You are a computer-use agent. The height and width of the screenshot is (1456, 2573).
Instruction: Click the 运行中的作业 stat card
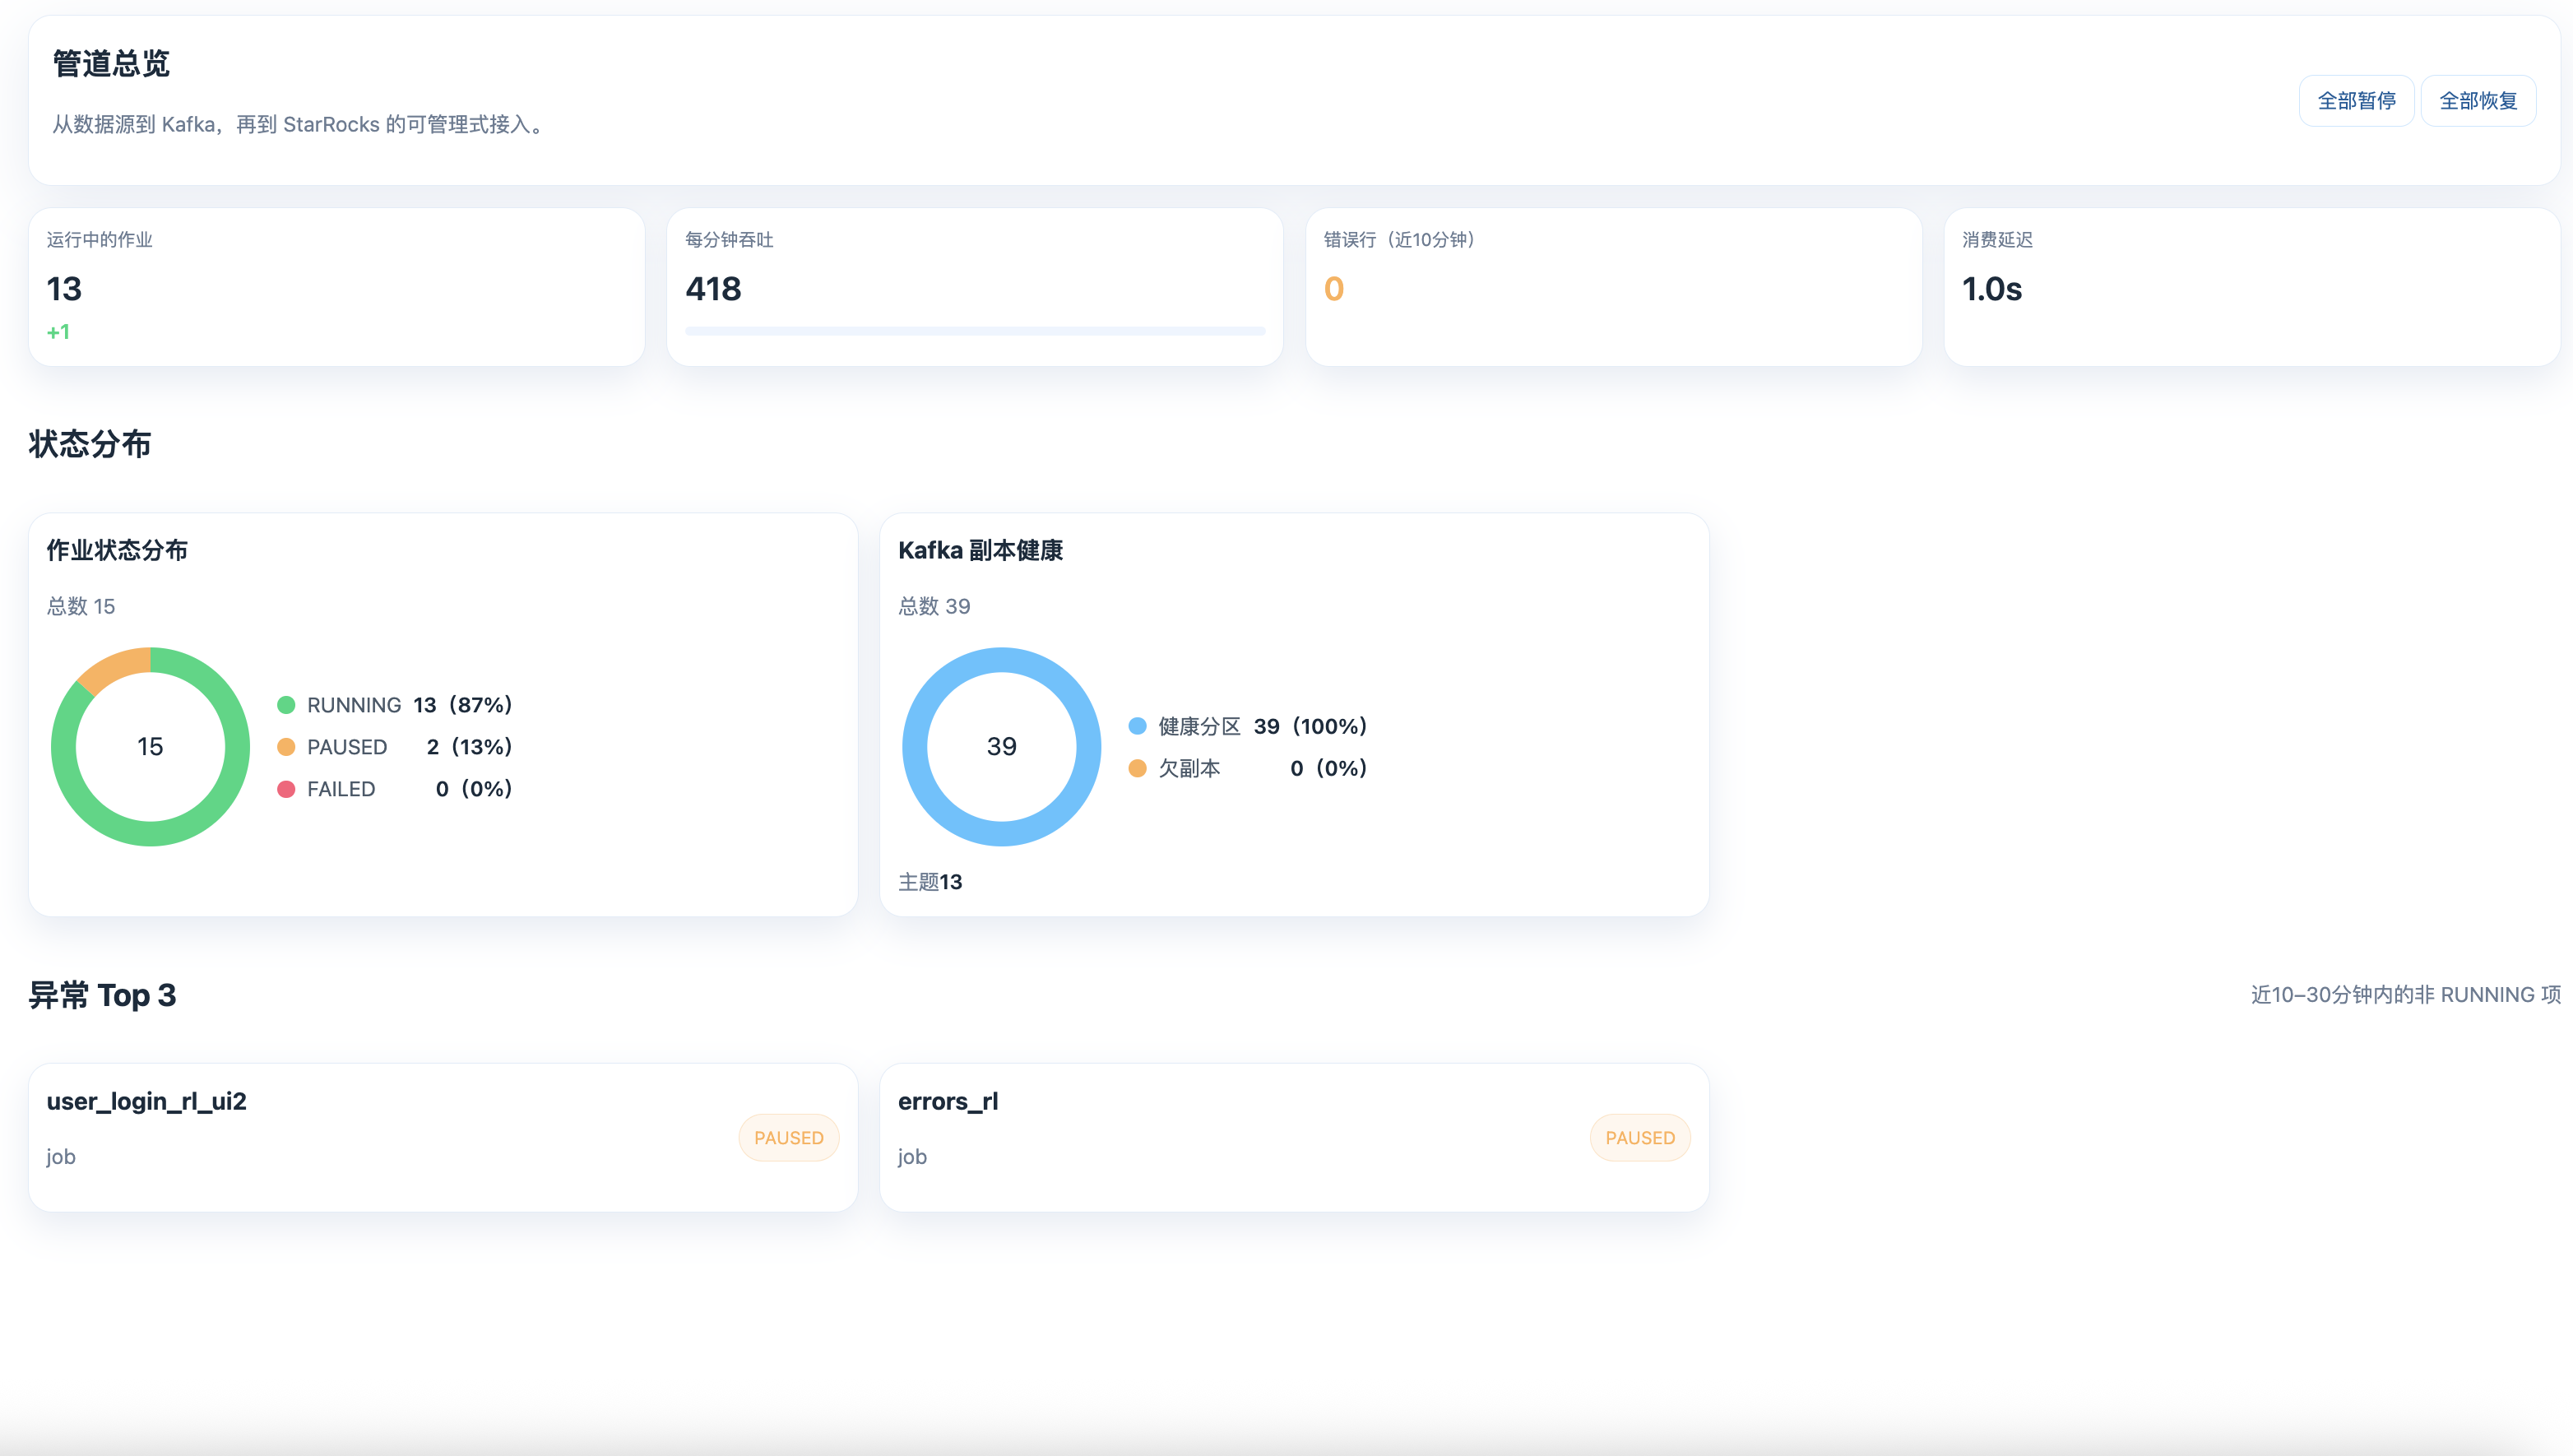click(x=336, y=287)
